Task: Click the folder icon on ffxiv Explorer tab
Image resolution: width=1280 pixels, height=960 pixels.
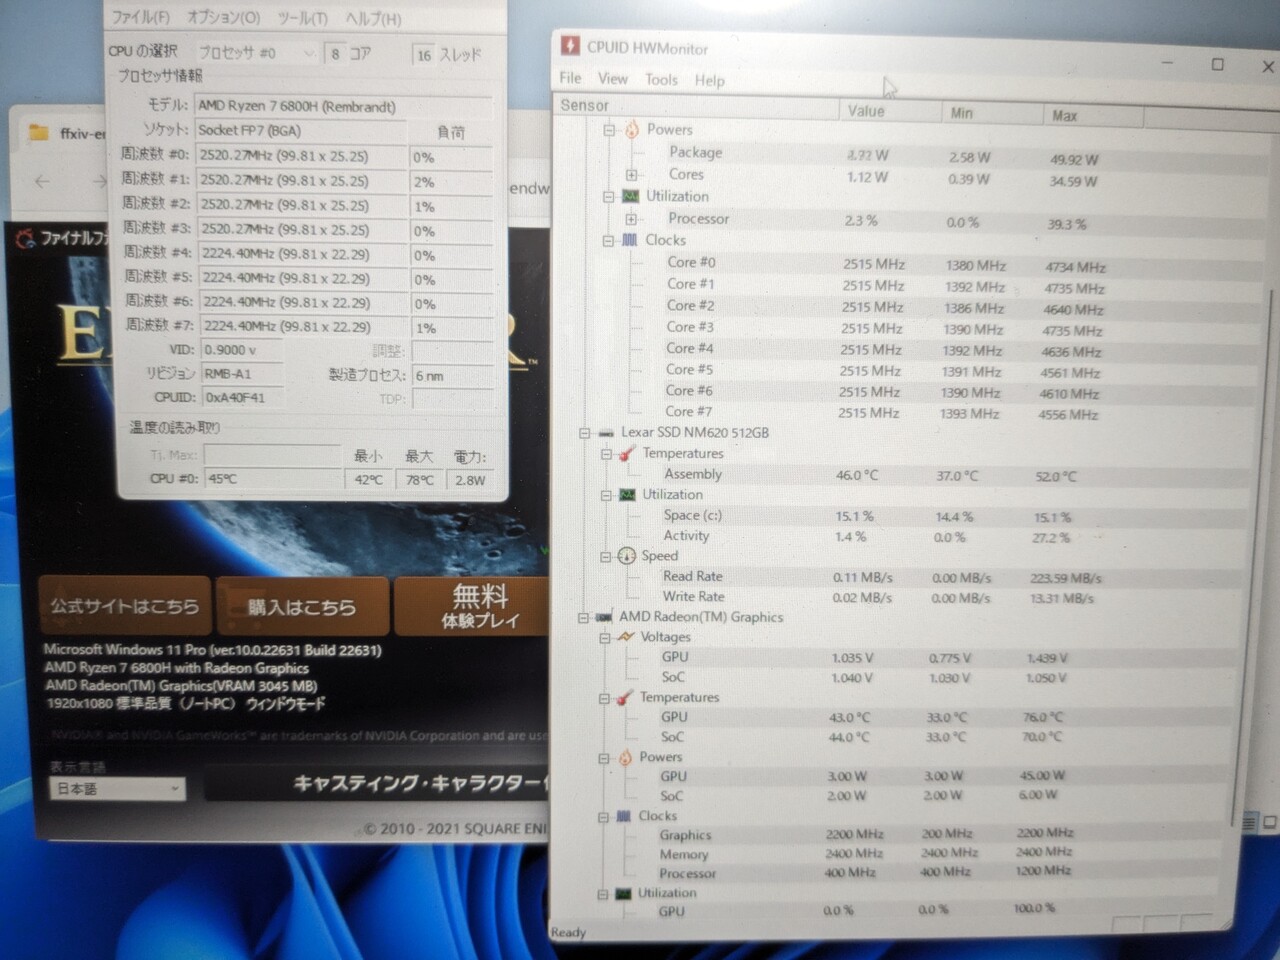Action: click(39, 132)
